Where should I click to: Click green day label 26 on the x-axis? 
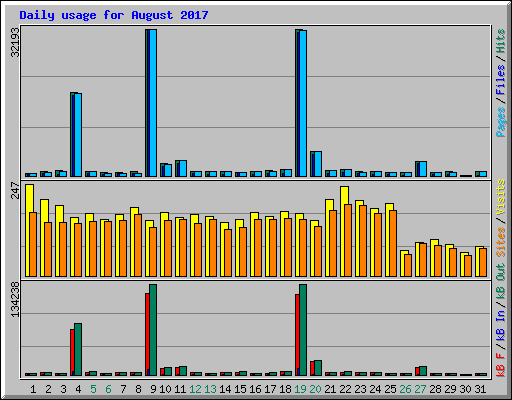[x=405, y=389]
